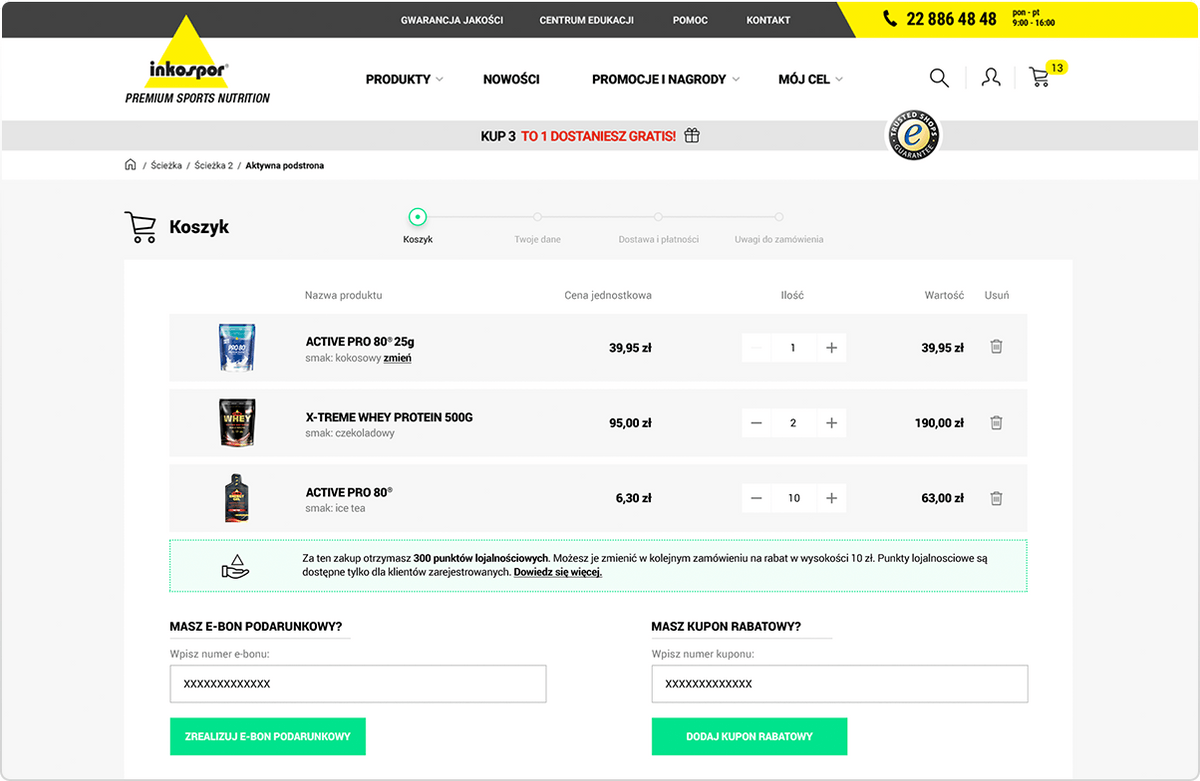Click the Trusted Shops guarantee badge
Image resolution: width=1200 pixels, height=781 pixels.
click(914, 134)
